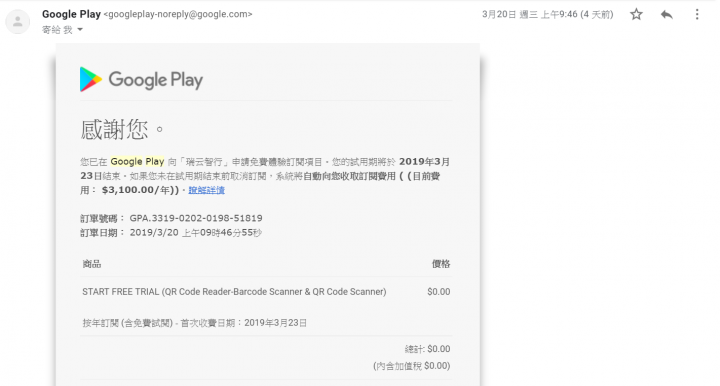720x386 pixels.
Task: Click the 價格 column header
Action: coord(441,264)
